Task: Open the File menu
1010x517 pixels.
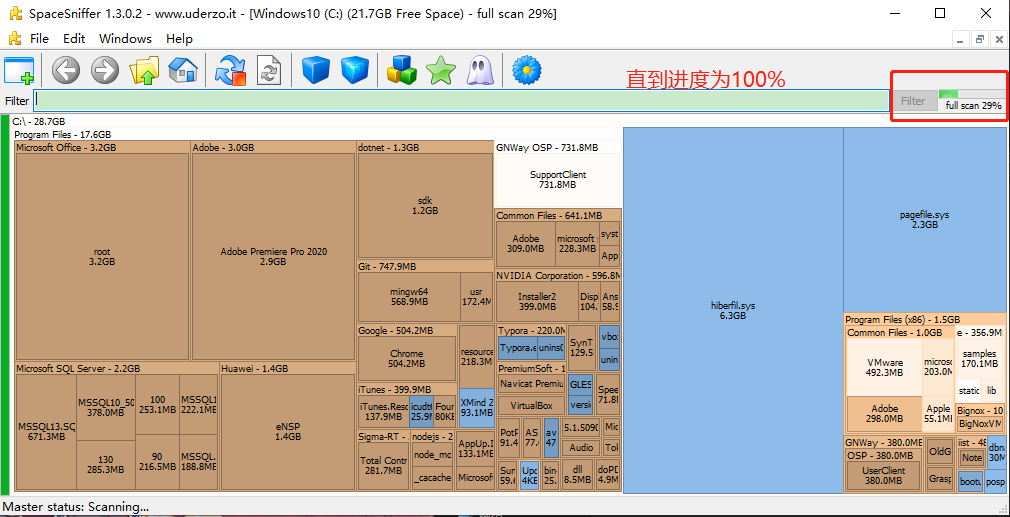Action: coord(39,39)
